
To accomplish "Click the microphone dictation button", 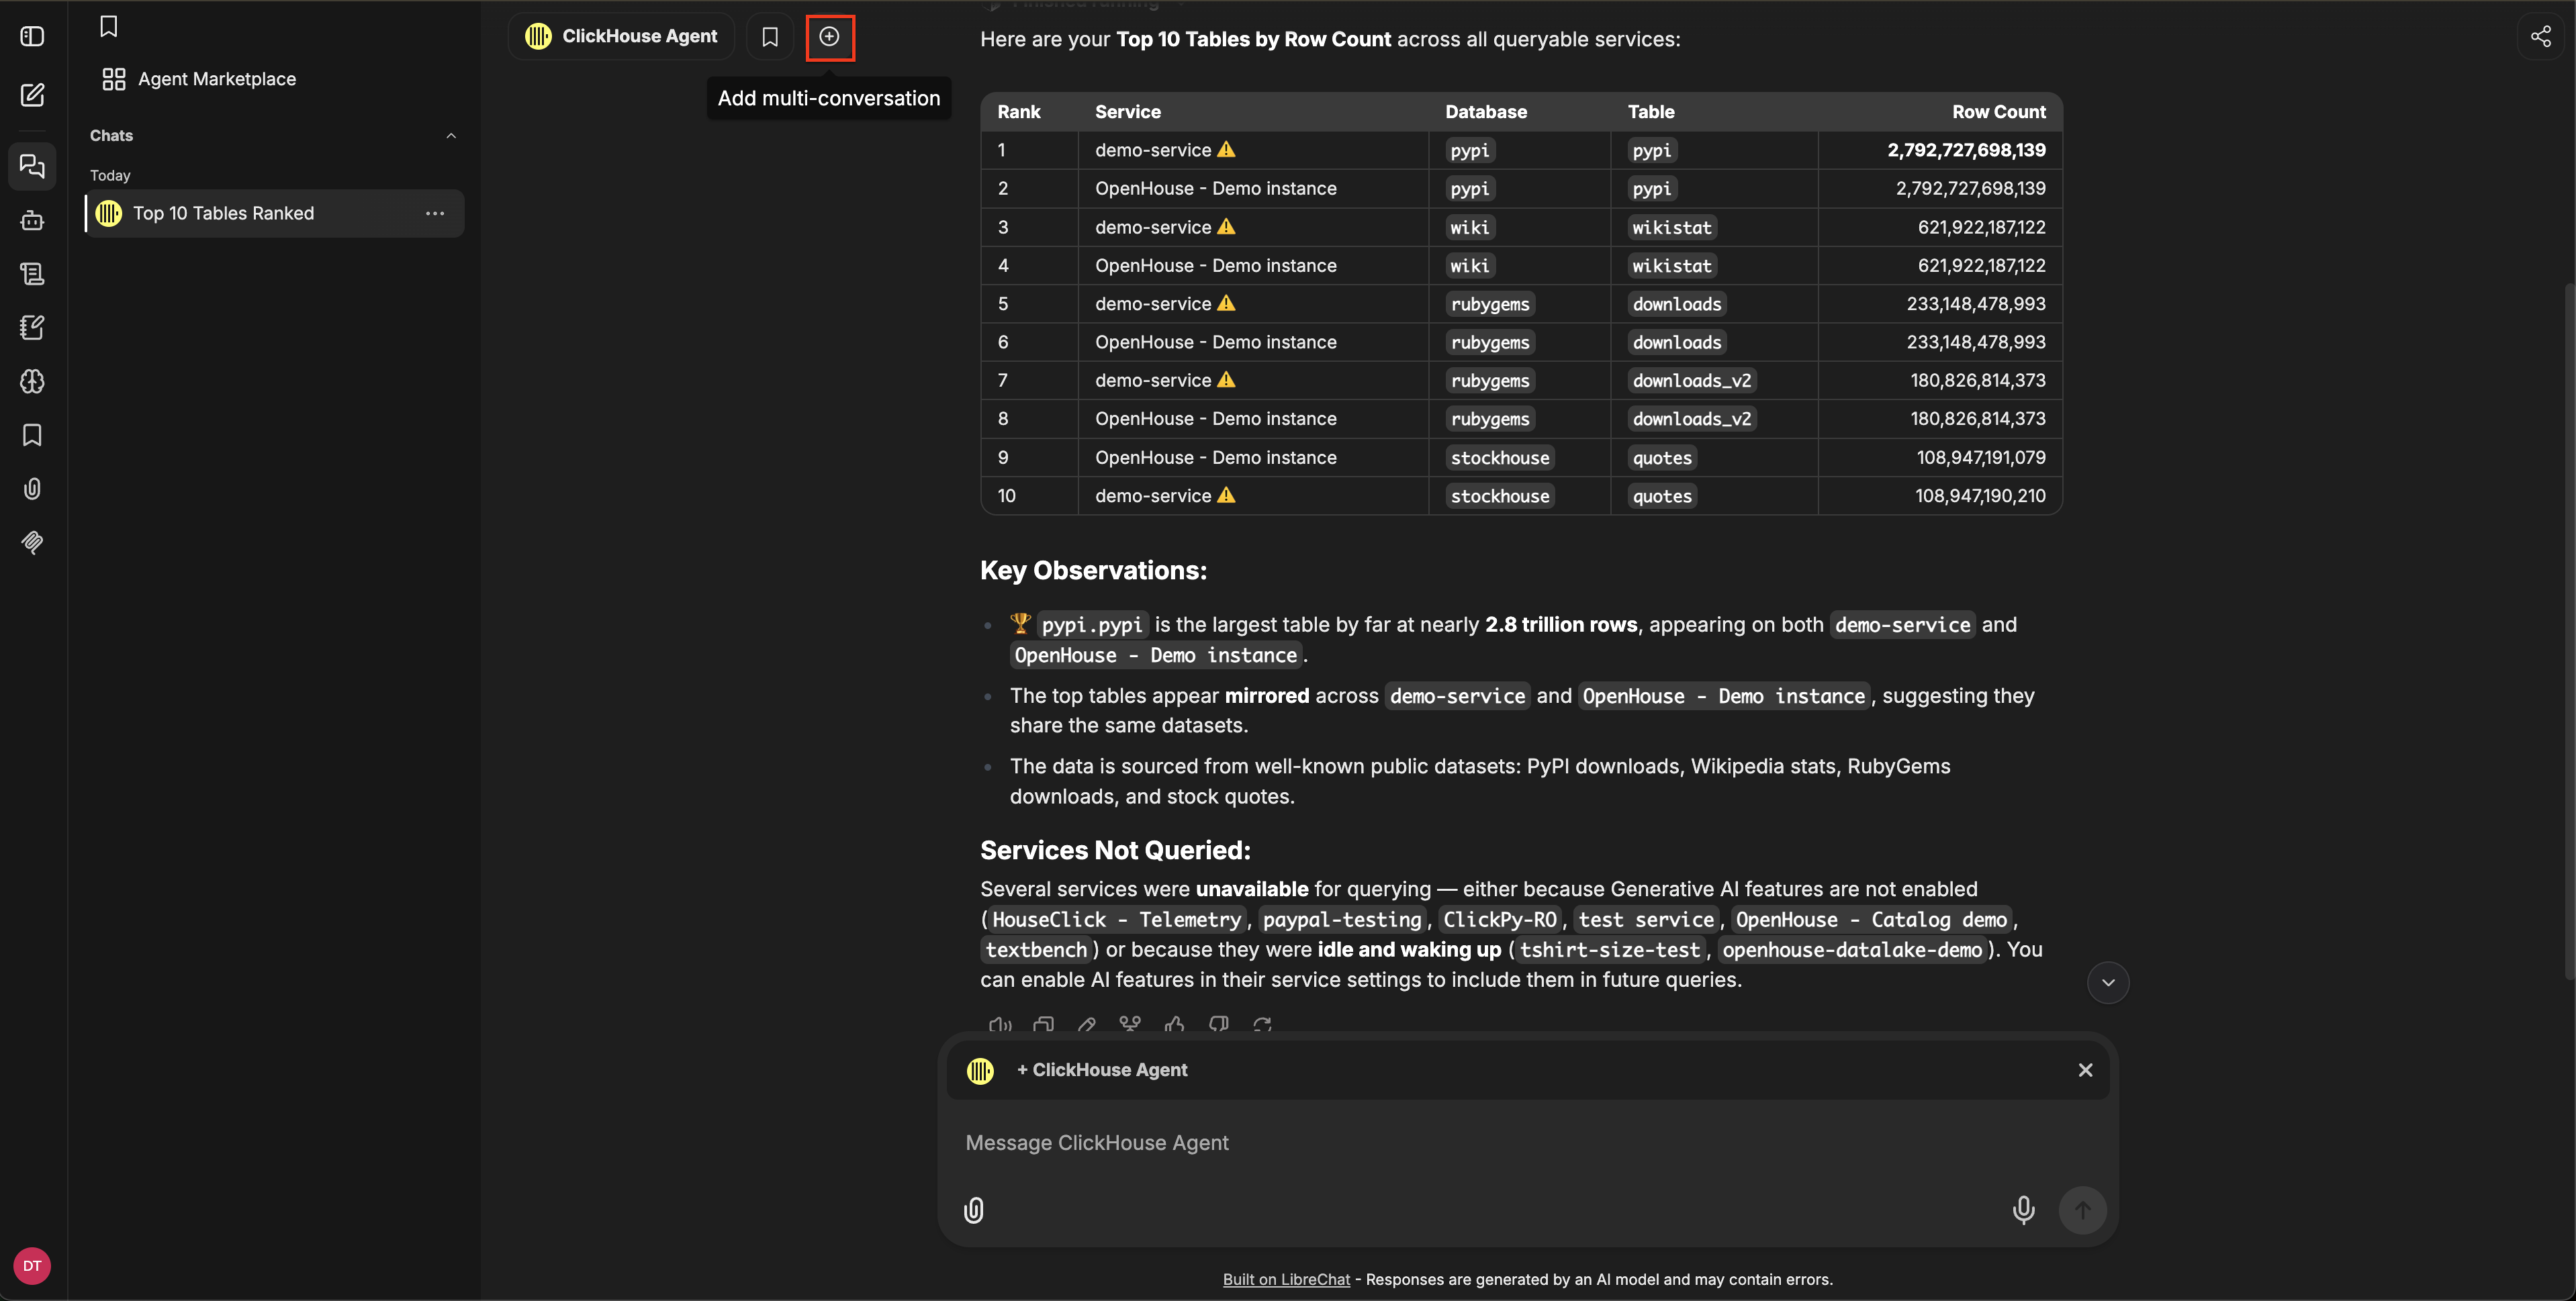I will (2023, 1210).
